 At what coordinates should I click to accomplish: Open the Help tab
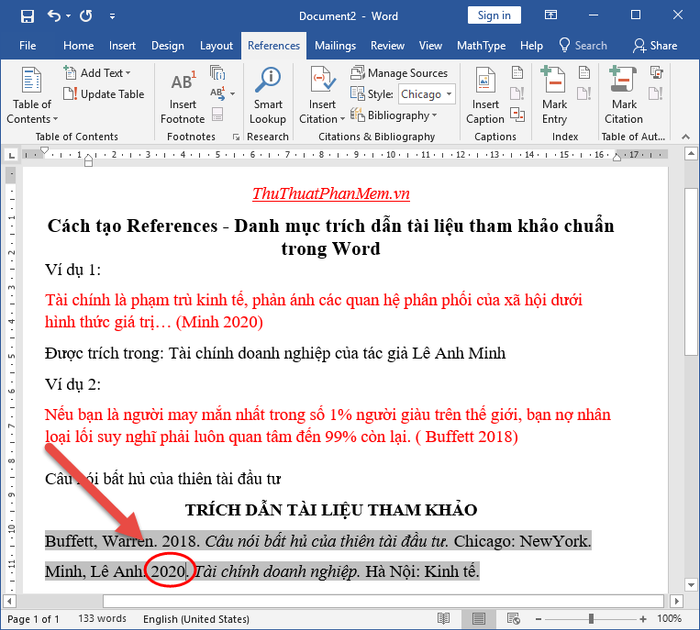click(531, 46)
